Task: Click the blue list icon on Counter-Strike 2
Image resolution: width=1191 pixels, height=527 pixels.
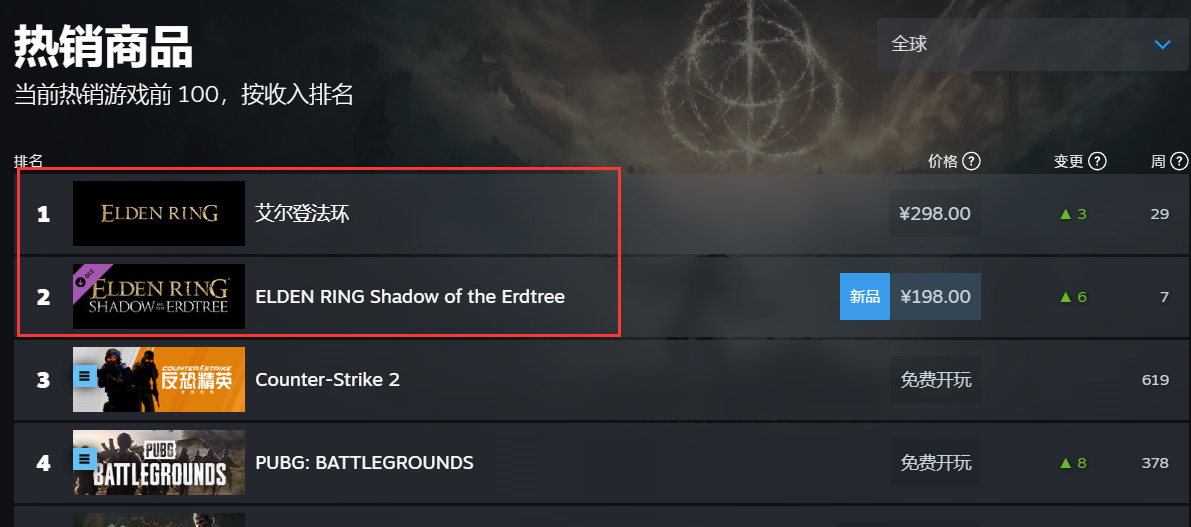Action: tap(85, 376)
